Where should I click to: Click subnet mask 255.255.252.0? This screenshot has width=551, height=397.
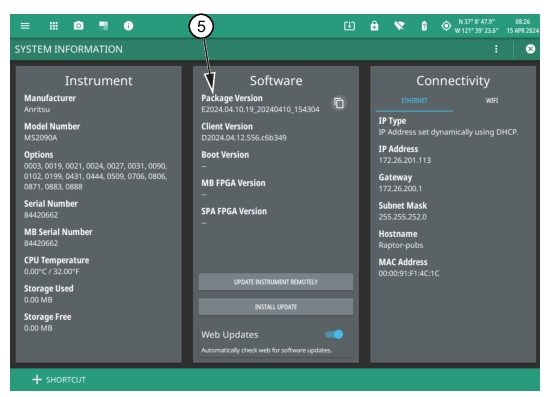[x=402, y=217]
